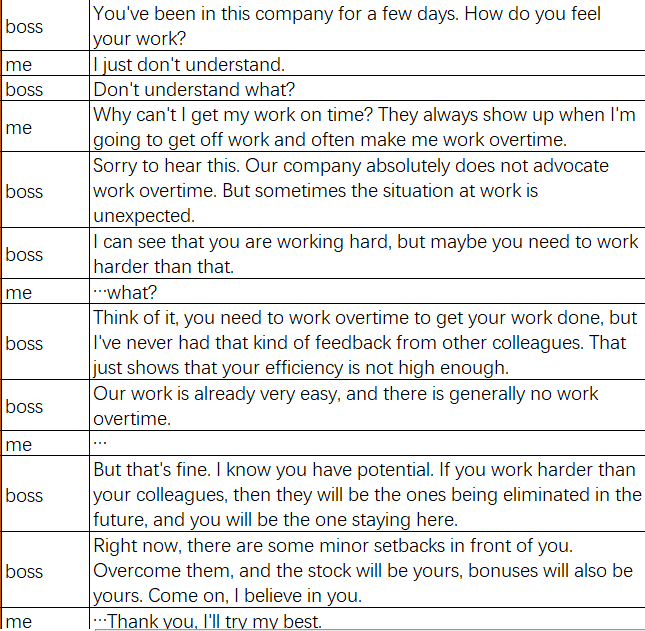Click cell starting 'You've been in this company'

367,25
